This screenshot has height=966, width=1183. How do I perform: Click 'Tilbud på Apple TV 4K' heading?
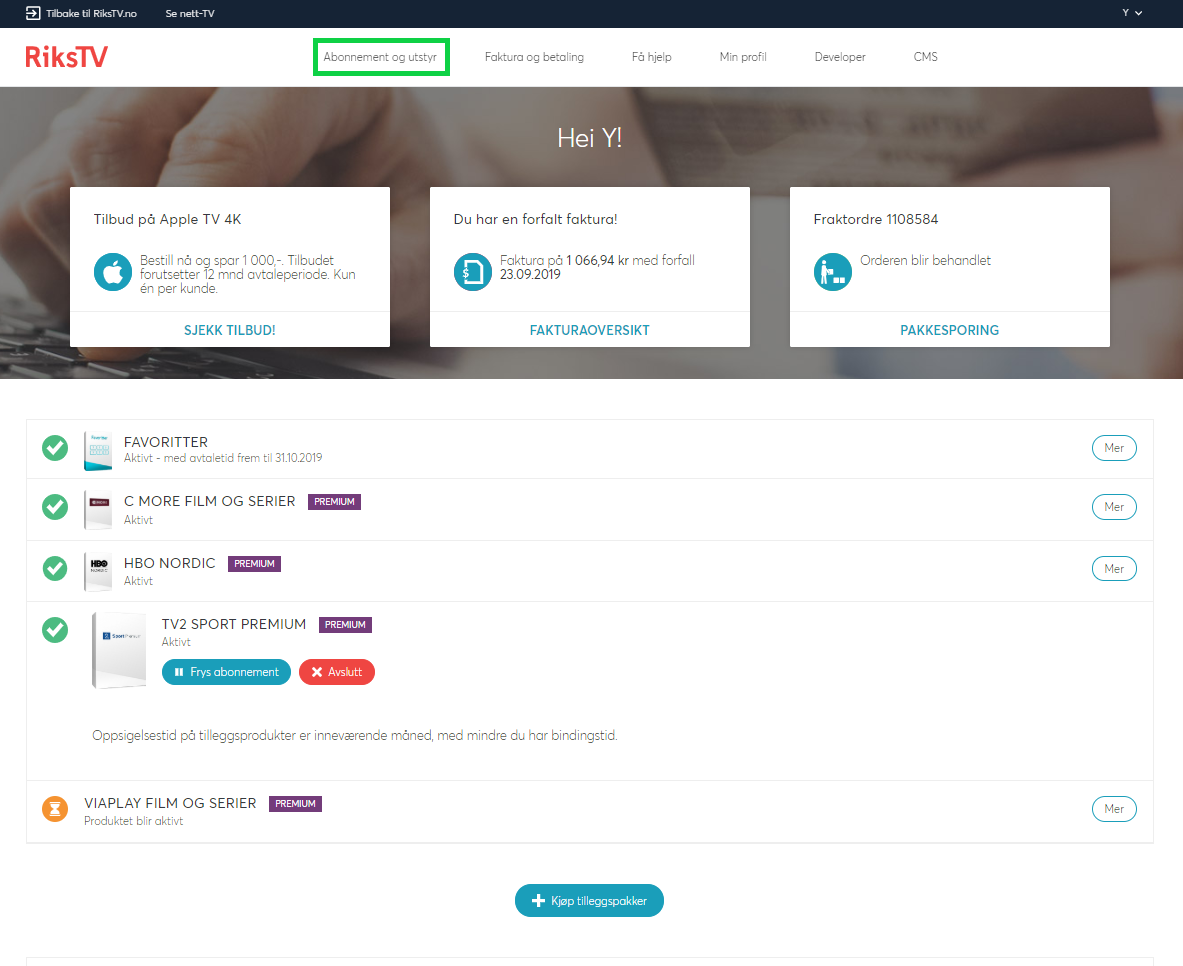click(167, 219)
